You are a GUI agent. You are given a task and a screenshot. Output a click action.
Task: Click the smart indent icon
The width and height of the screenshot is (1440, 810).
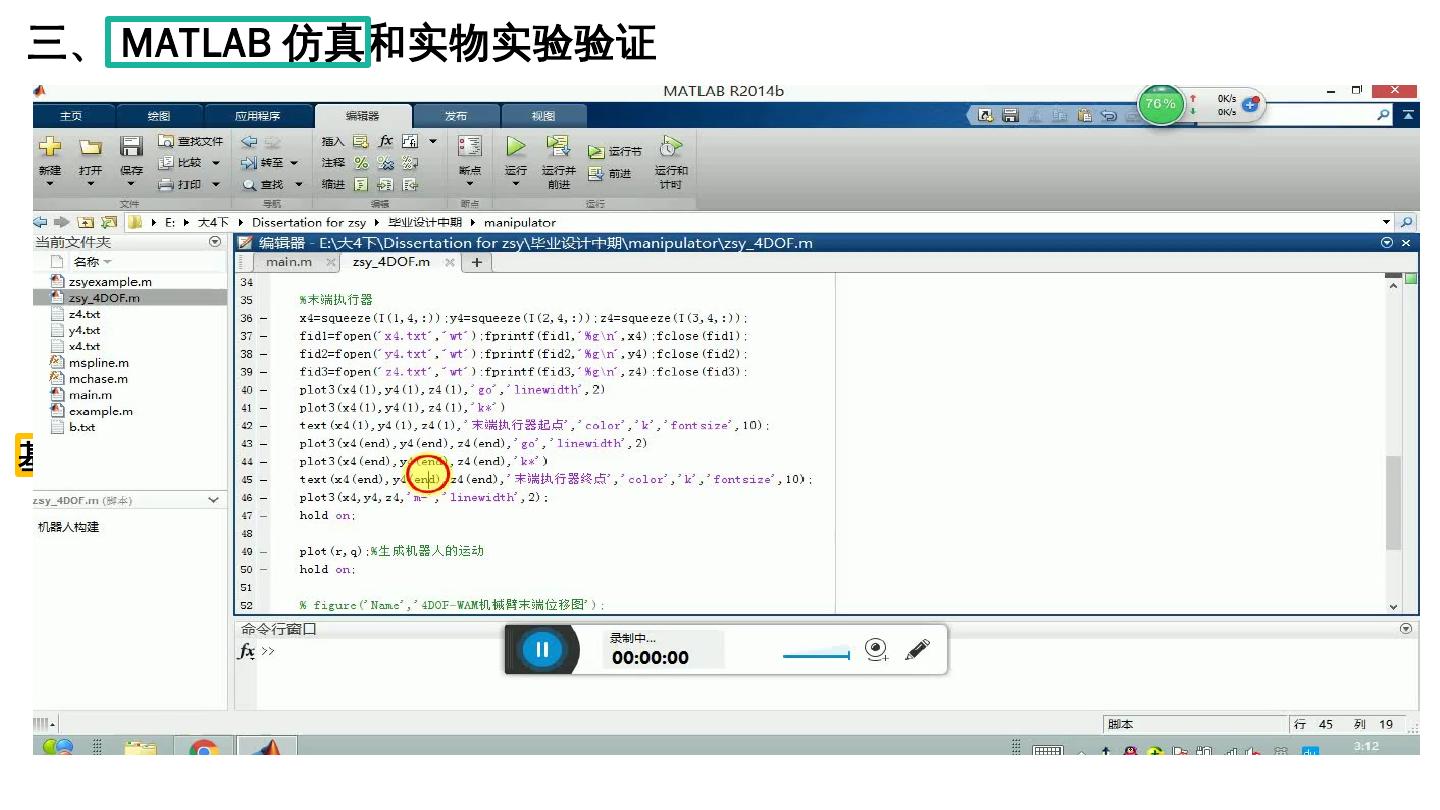(361, 184)
